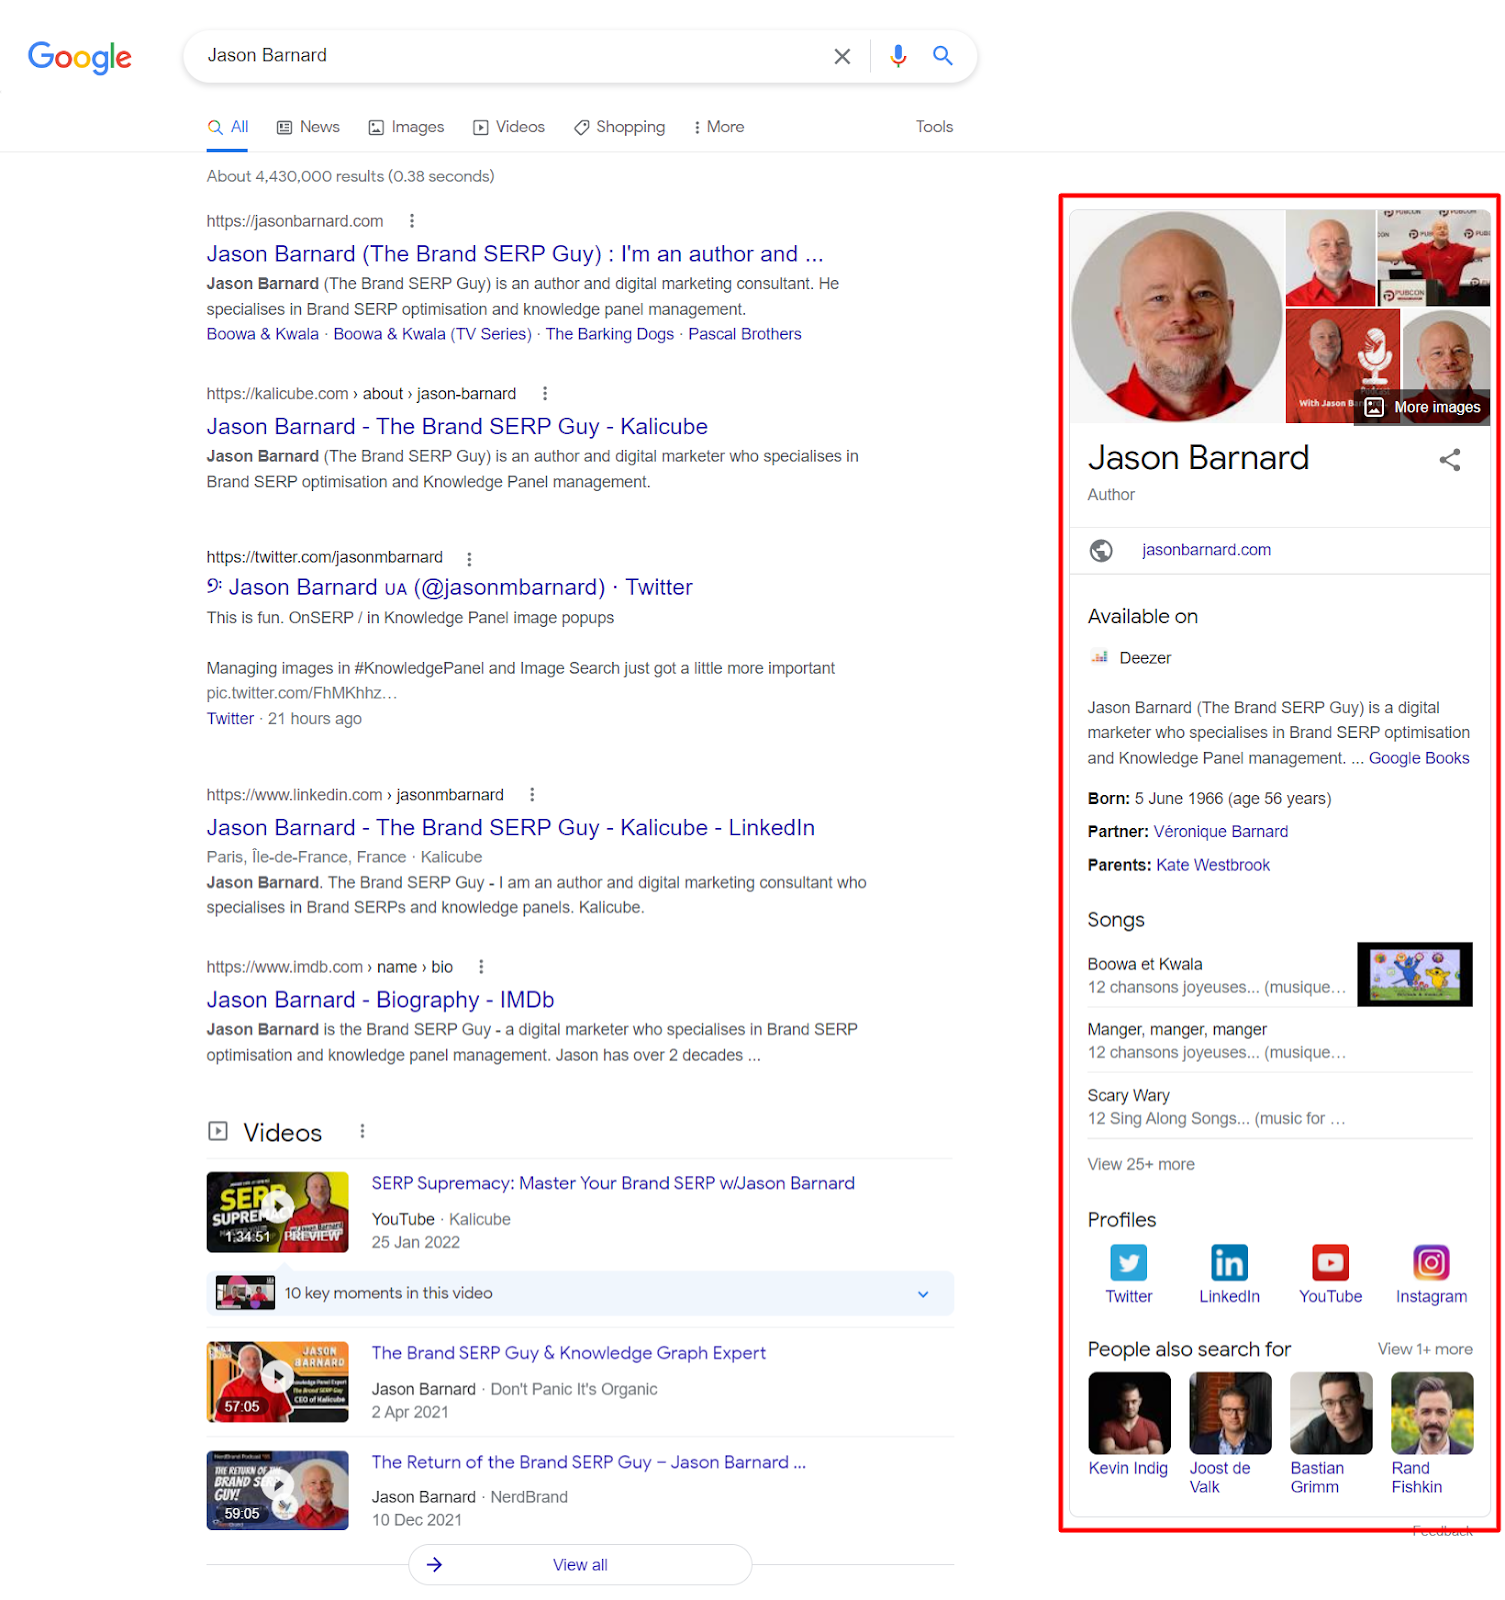This screenshot has height=1600, width=1505.
Task: Open the Véronique Barnard partner link
Action: (1221, 832)
